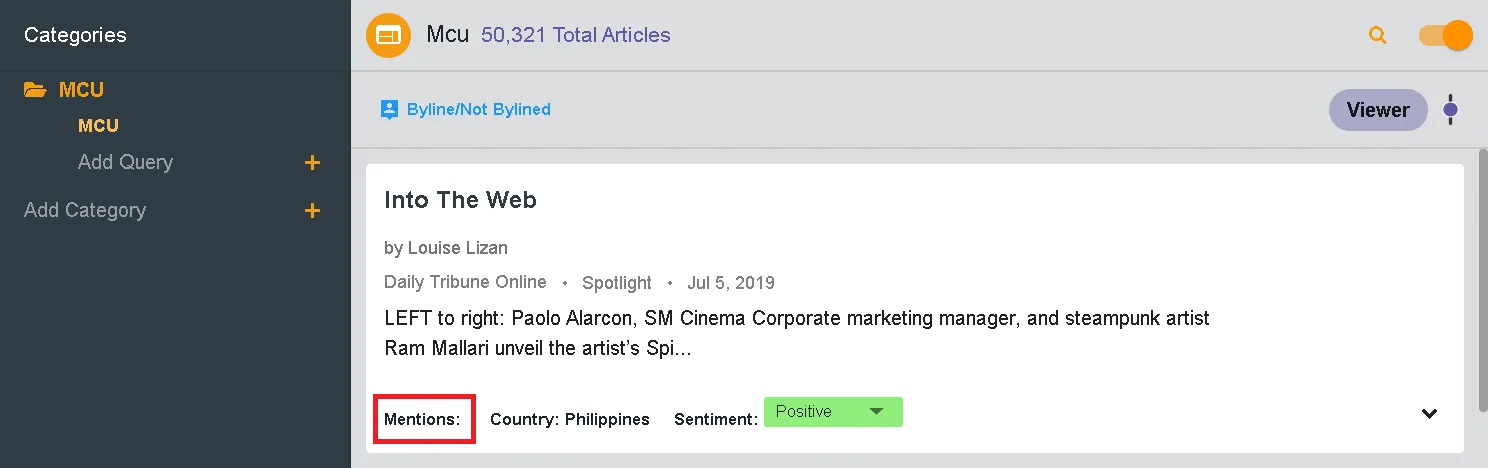Screen dimensions: 1488x468
Task: Click the orange Mcu newspaper icon
Action: click(x=388, y=36)
